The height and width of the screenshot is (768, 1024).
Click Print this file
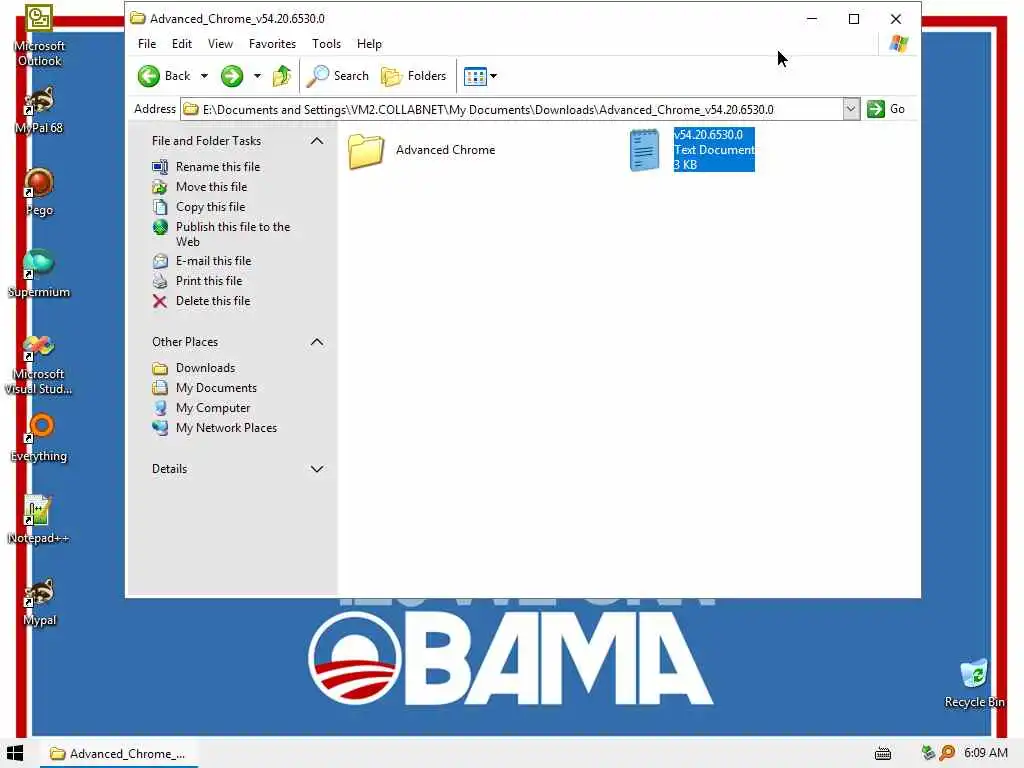[208, 281]
